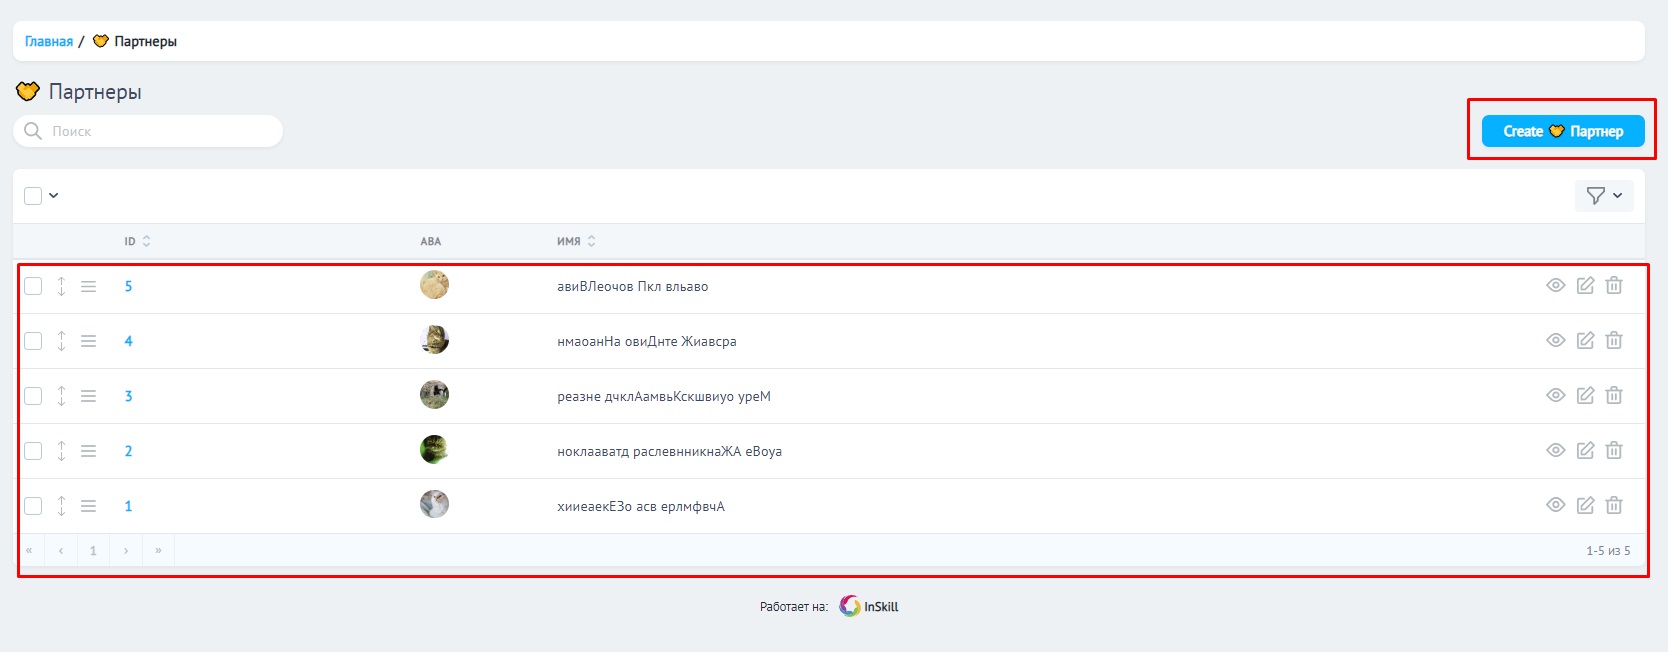
Task: Expand the filter funnel dropdown
Action: pos(1603,196)
